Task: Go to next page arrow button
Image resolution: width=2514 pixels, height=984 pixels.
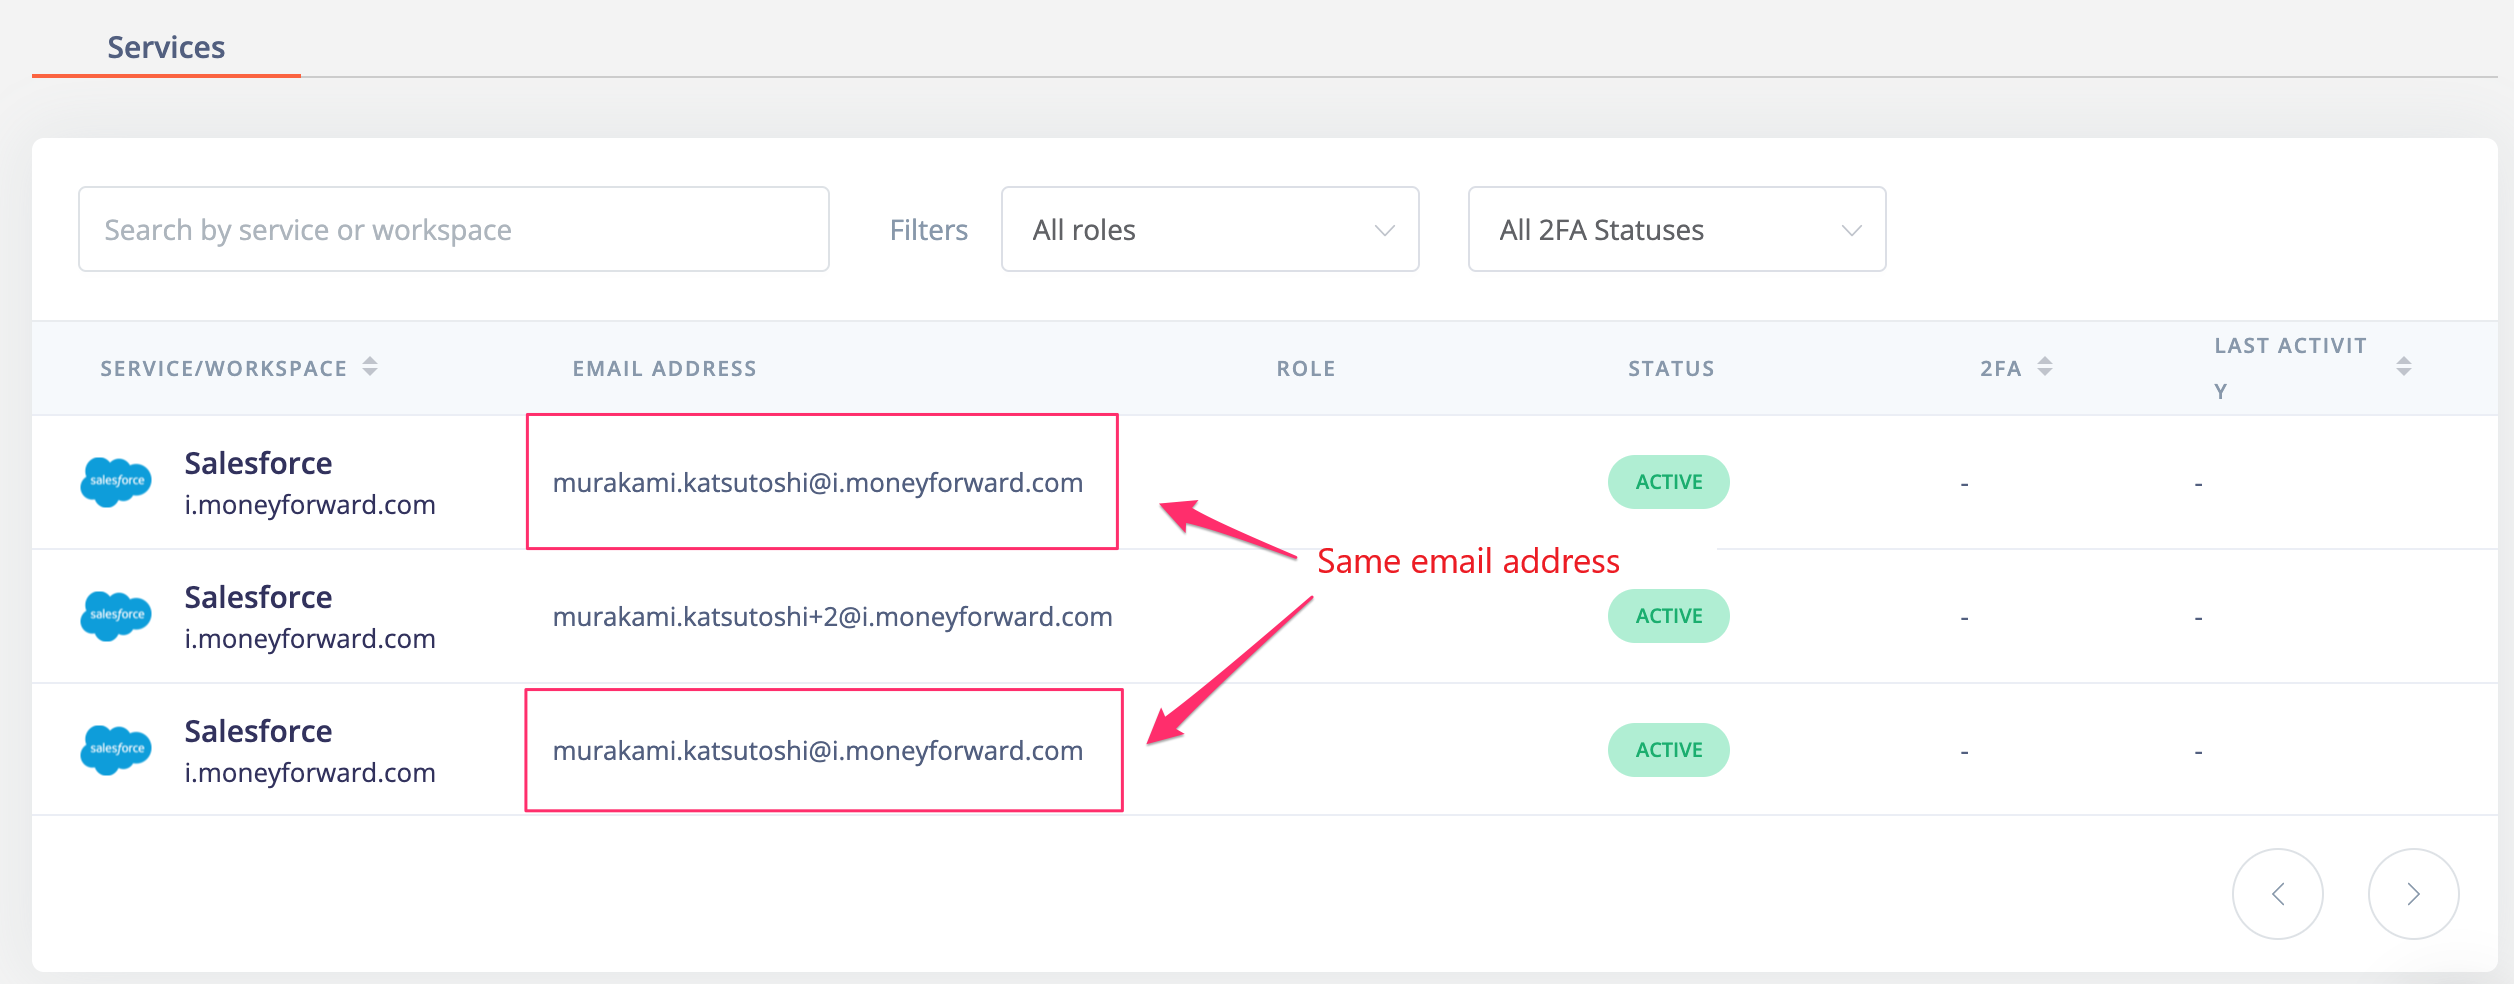Action: click(2414, 894)
